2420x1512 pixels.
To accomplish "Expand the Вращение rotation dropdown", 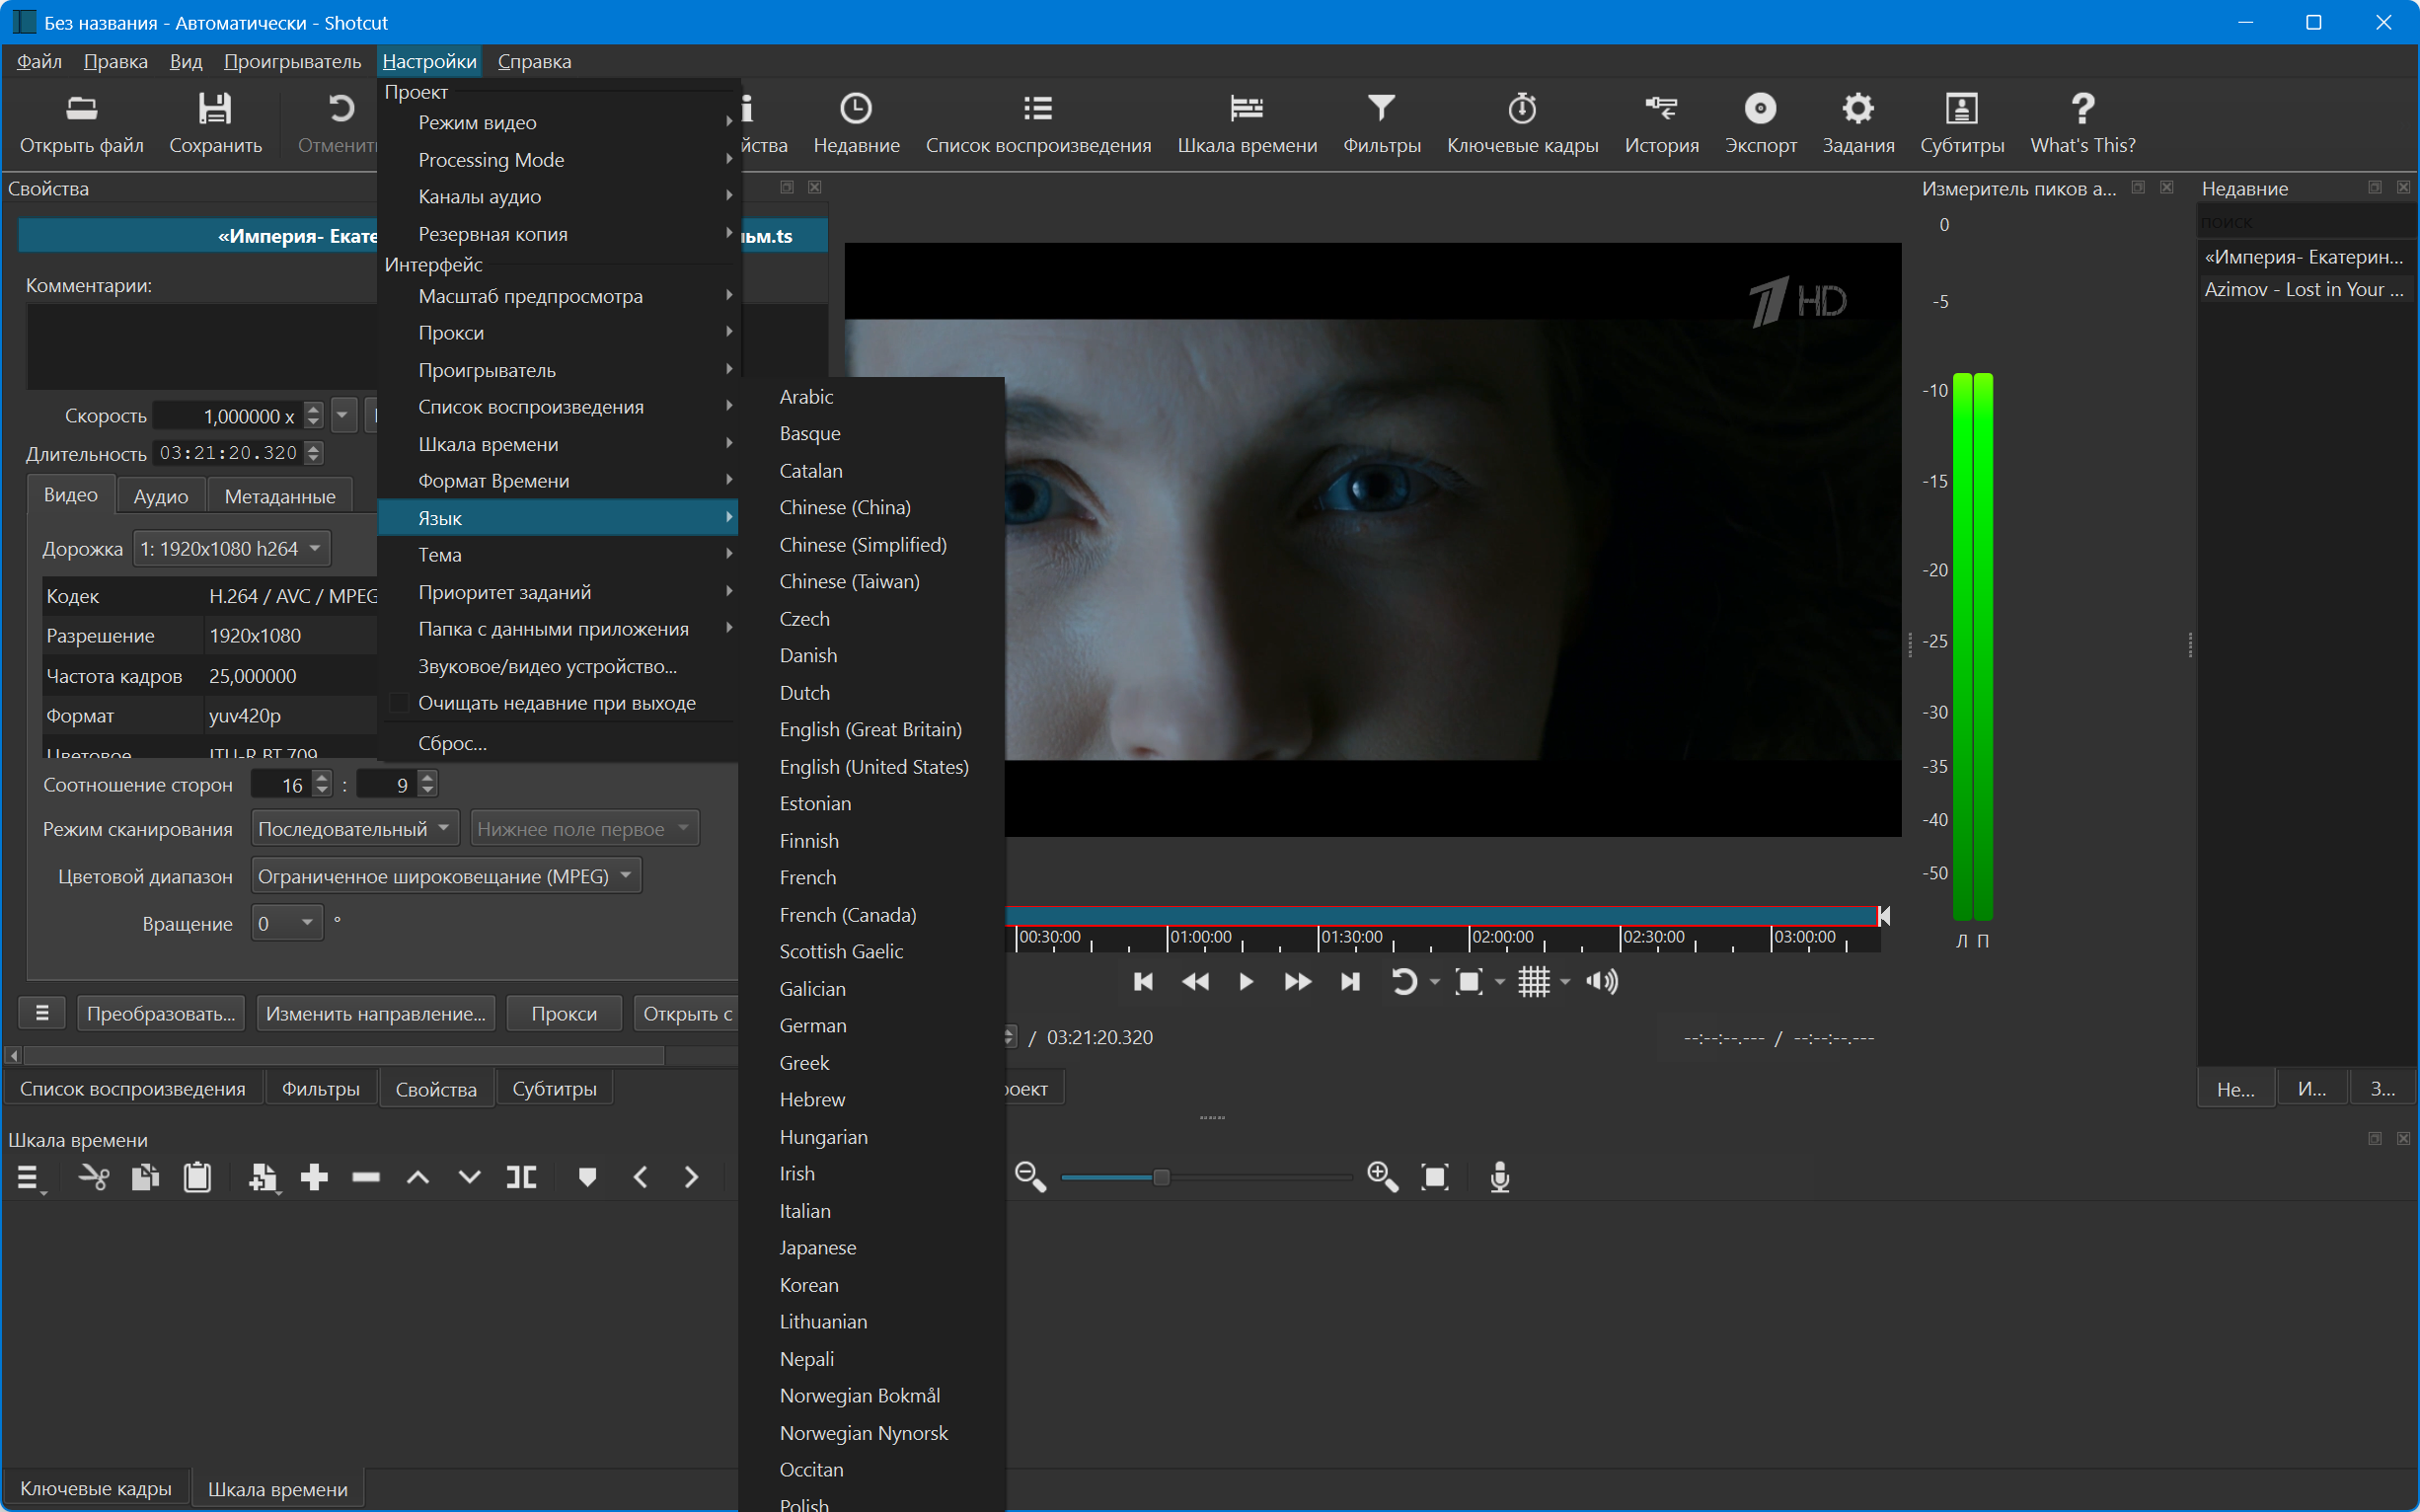I will click(287, 924).
